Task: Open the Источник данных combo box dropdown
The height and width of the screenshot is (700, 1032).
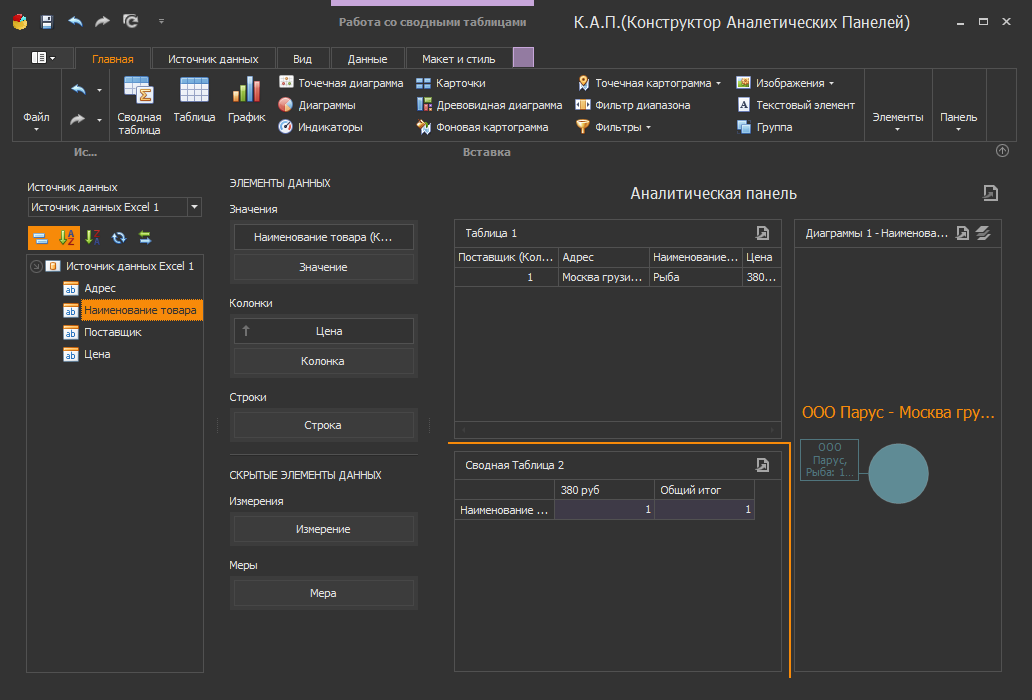Action: (194, 207)
